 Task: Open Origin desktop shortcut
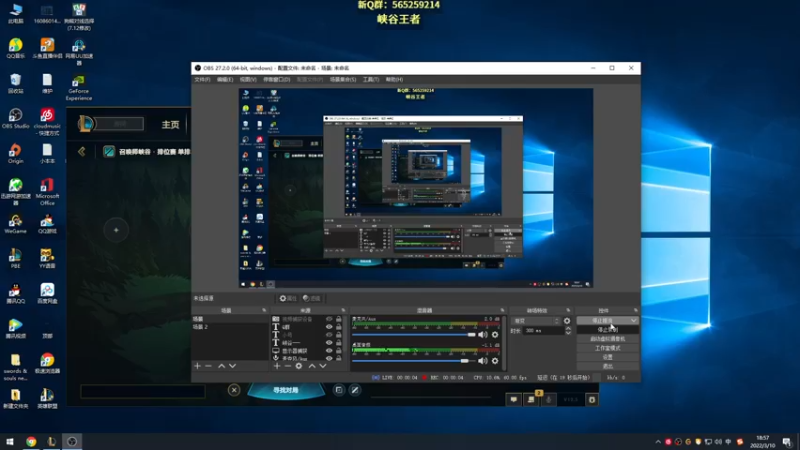pos(15,154)
